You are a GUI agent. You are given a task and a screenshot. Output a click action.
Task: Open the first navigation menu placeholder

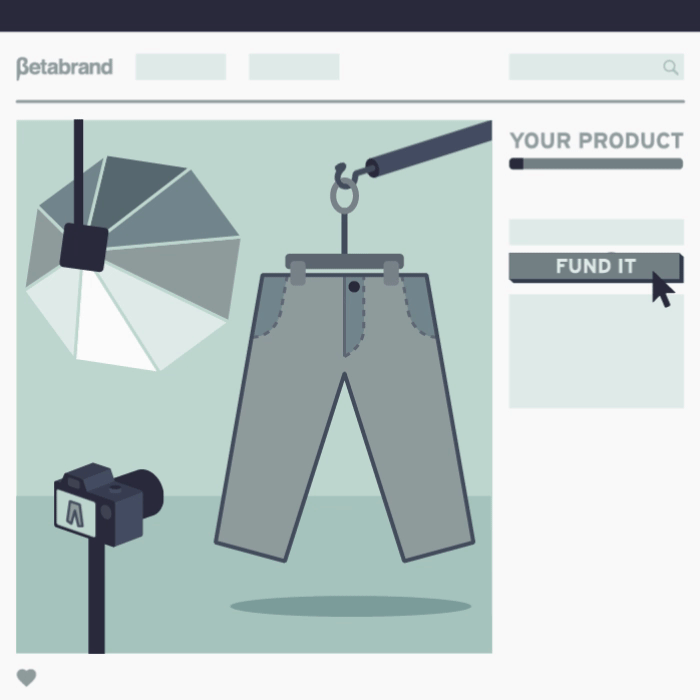pyautogui.click(x=181, y=67)
